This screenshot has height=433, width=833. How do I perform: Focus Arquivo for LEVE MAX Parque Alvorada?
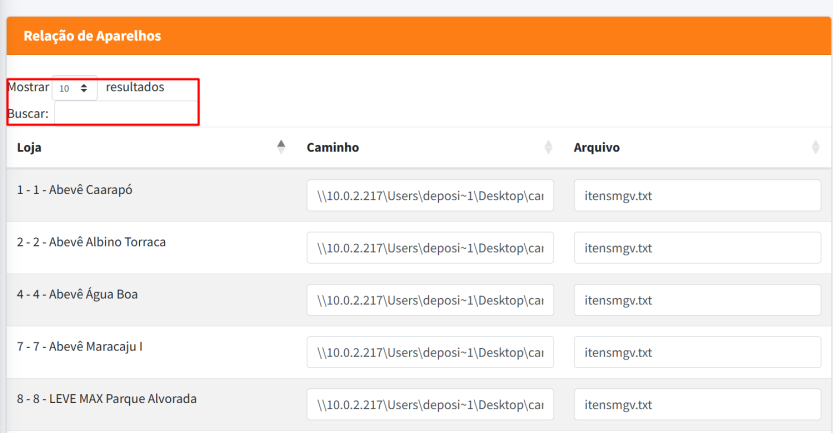click(697, 405)
